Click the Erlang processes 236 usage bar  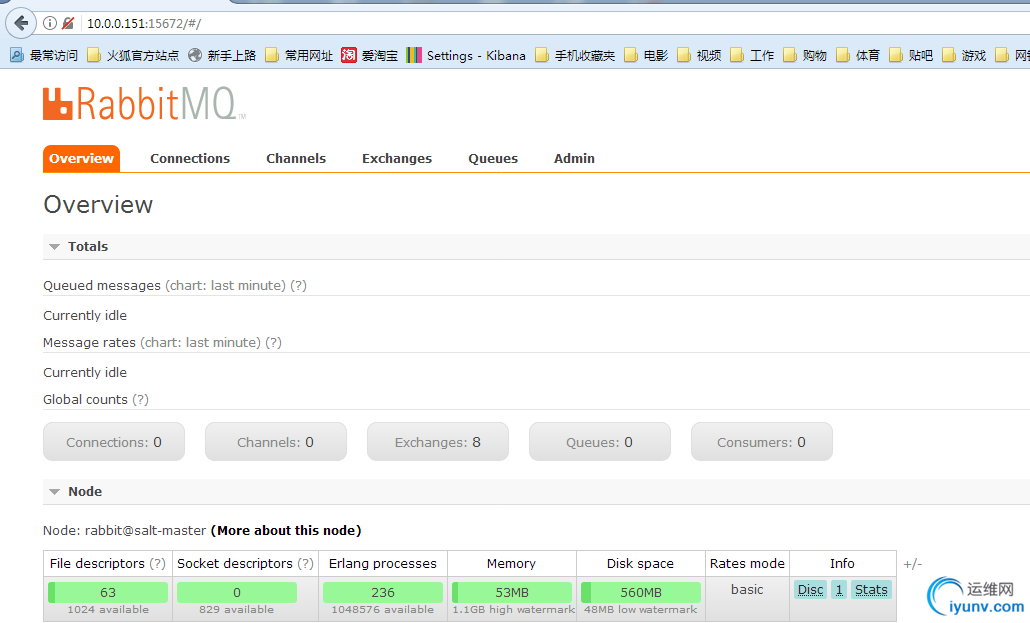pyautogui.click(x=383, y=592)
